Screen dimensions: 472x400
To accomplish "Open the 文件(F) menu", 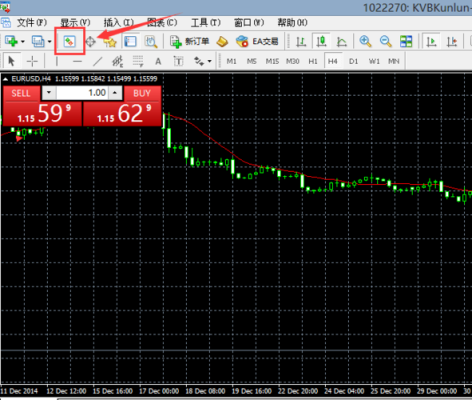I will point(32,23).
